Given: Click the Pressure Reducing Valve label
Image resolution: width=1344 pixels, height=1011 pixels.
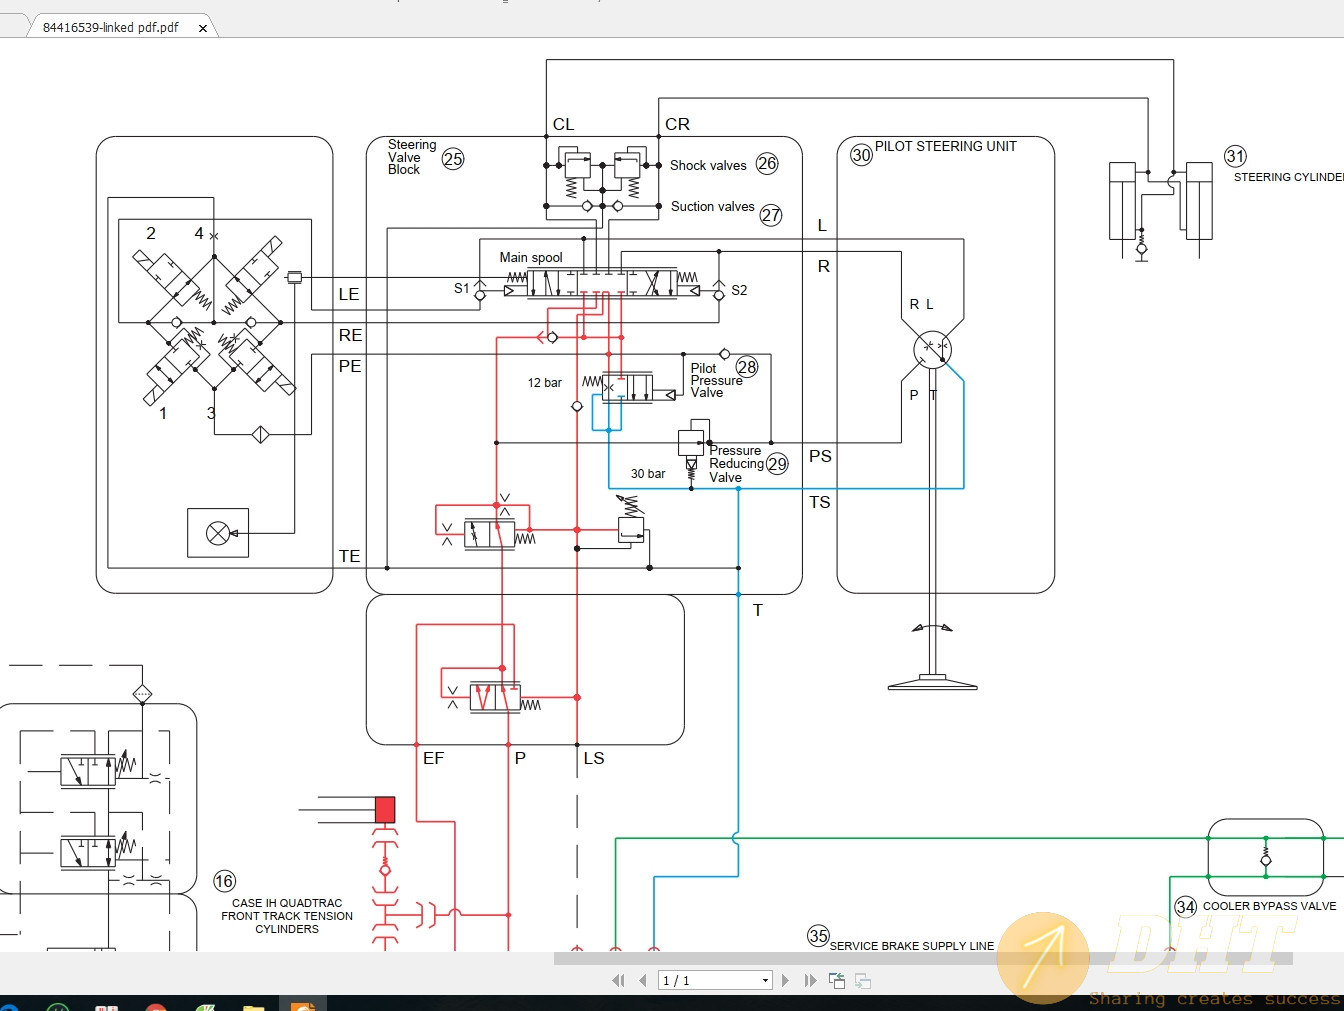Looking at the screenshot, I should 736,464.
